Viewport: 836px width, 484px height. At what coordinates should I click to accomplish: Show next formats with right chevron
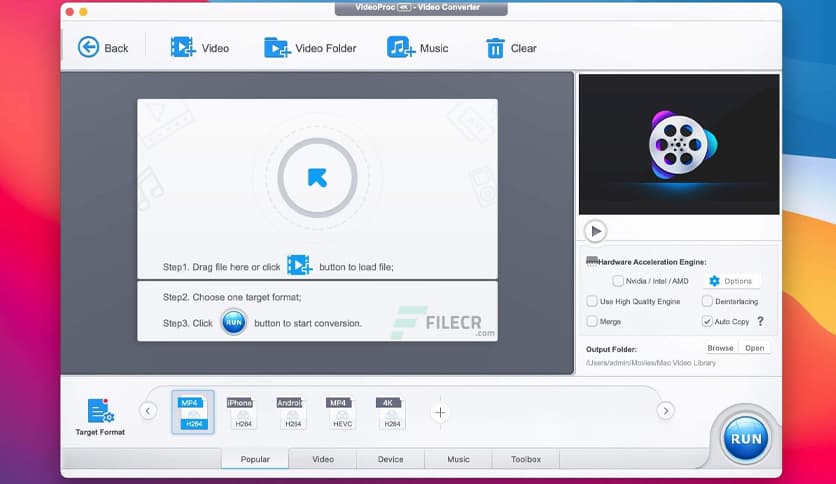[665, 410]
